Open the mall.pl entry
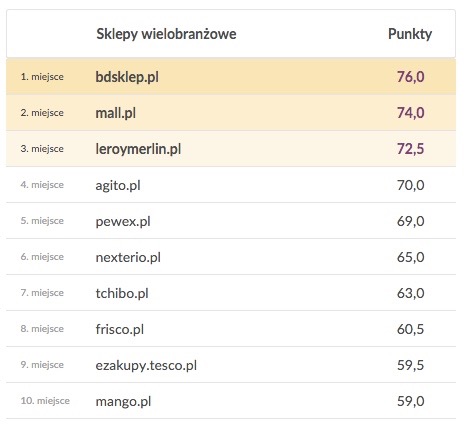 point(115,113)
